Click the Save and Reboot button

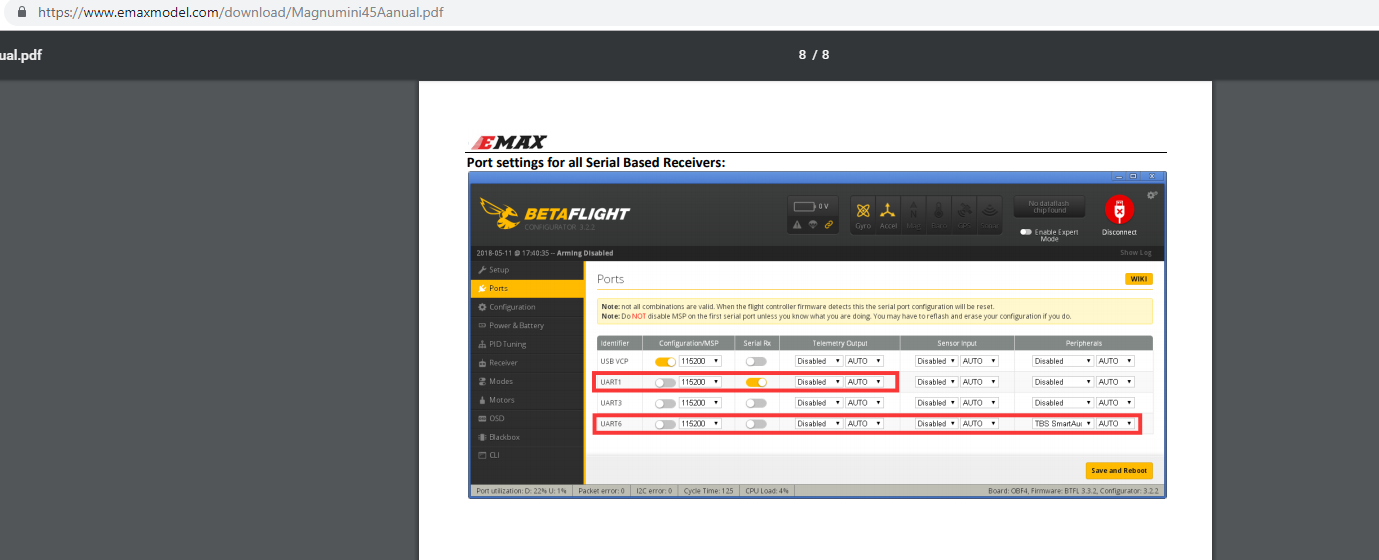(1119, 470)
